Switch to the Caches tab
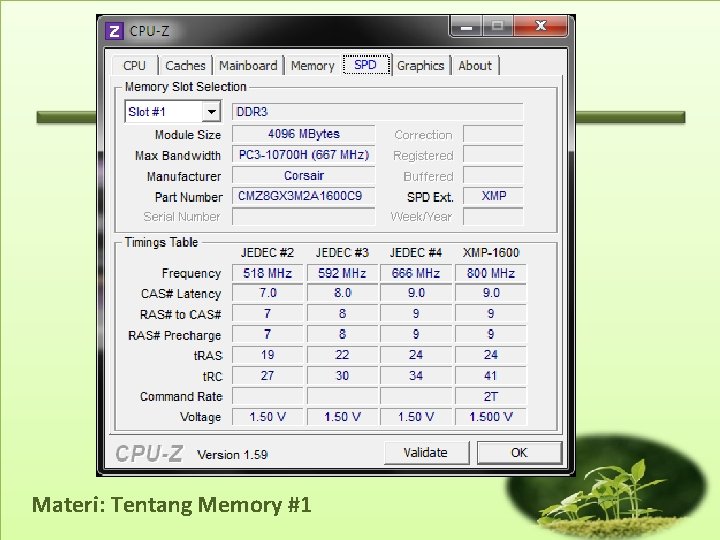The image size is (720, 540). coord(185,66)
